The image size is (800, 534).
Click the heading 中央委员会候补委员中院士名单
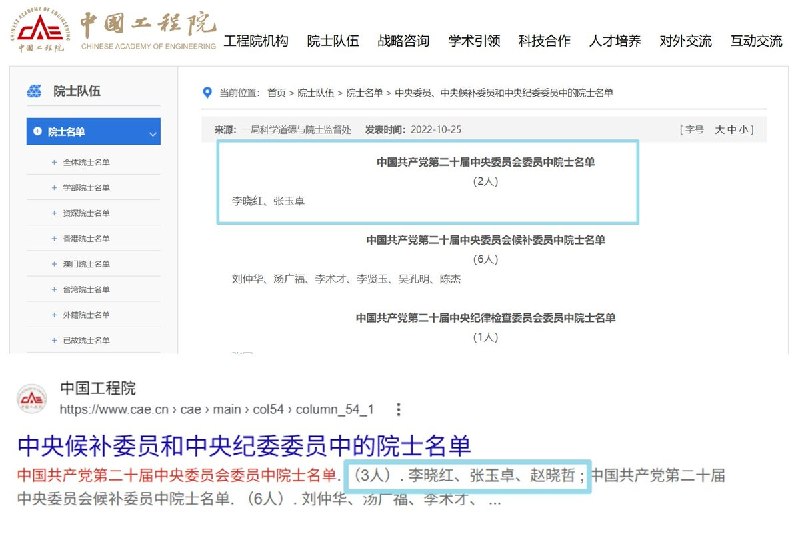click(486, 240)
